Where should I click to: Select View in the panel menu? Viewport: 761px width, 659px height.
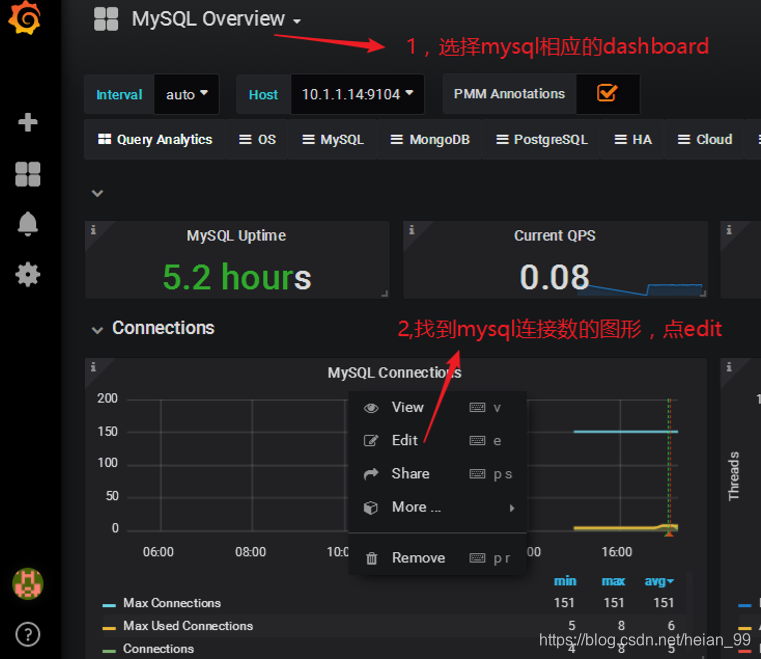(437, 408)
